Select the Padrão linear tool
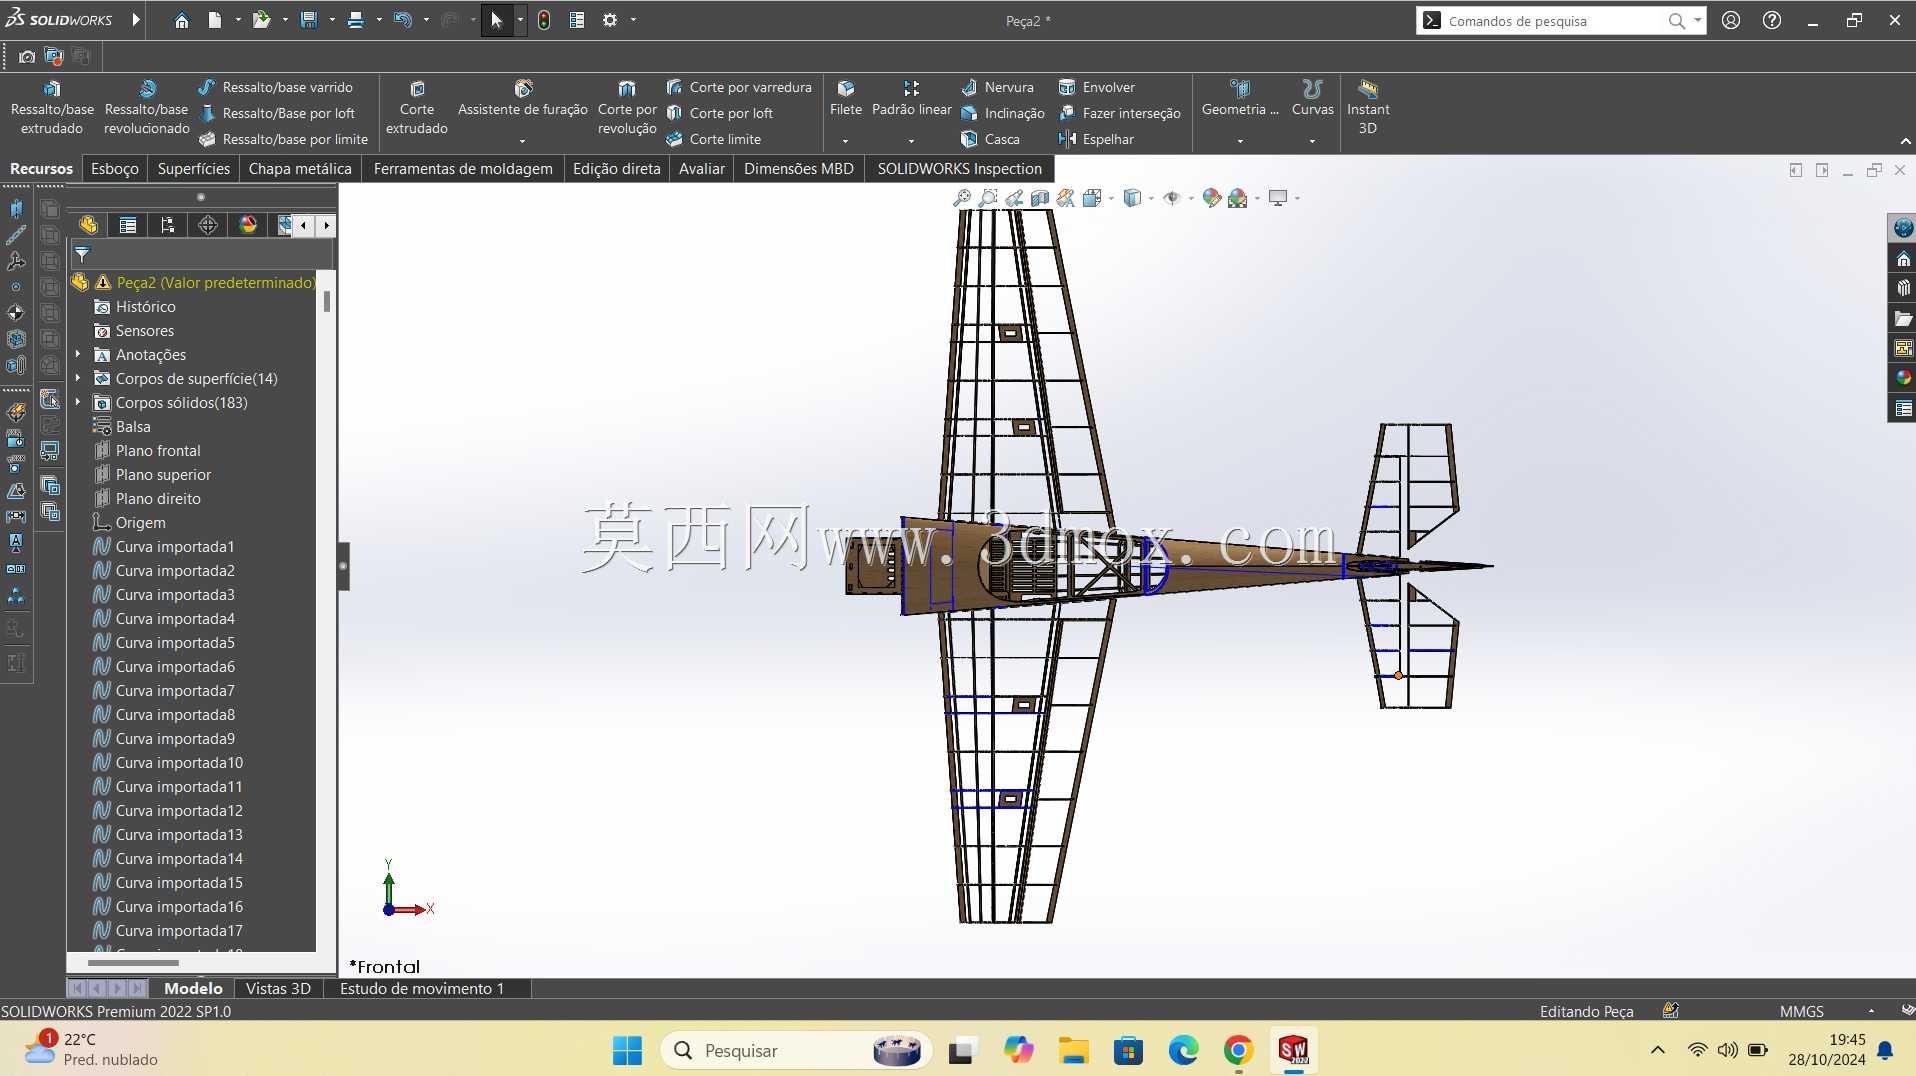 point(912,99)
